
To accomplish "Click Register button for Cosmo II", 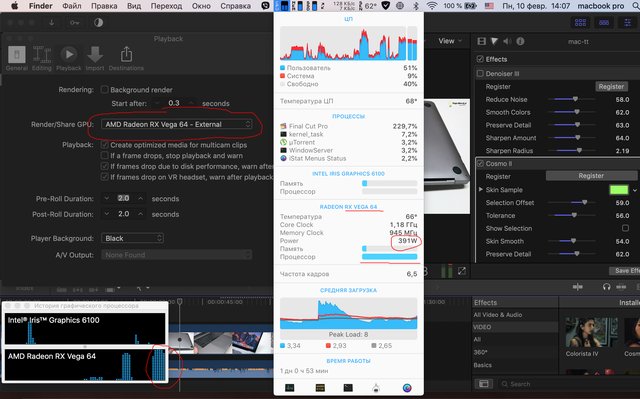I will [591, 176].
